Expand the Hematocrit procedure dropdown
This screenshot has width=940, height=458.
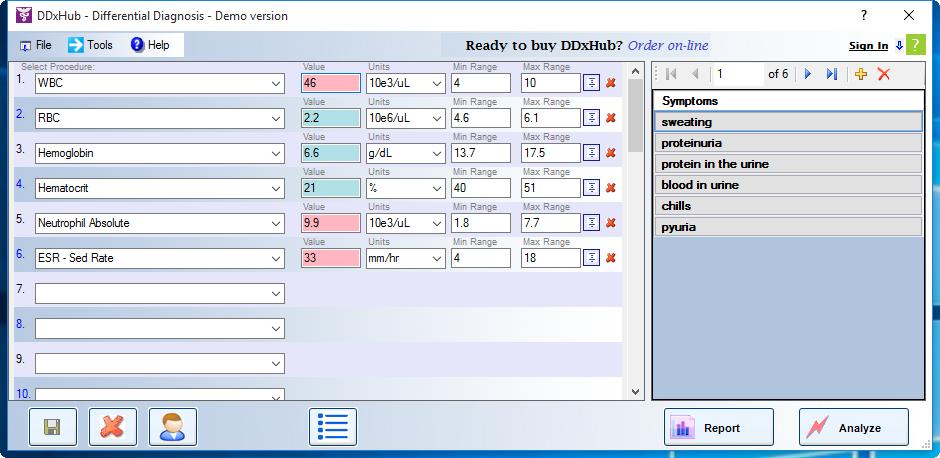click(276, 188)
